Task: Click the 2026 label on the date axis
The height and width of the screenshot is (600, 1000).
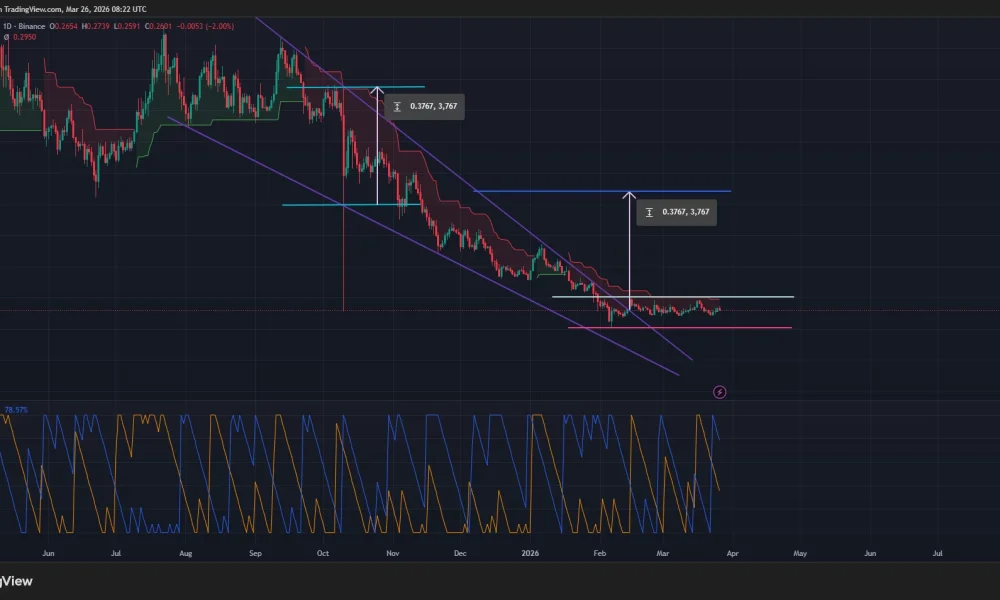Action: [529, 552]
